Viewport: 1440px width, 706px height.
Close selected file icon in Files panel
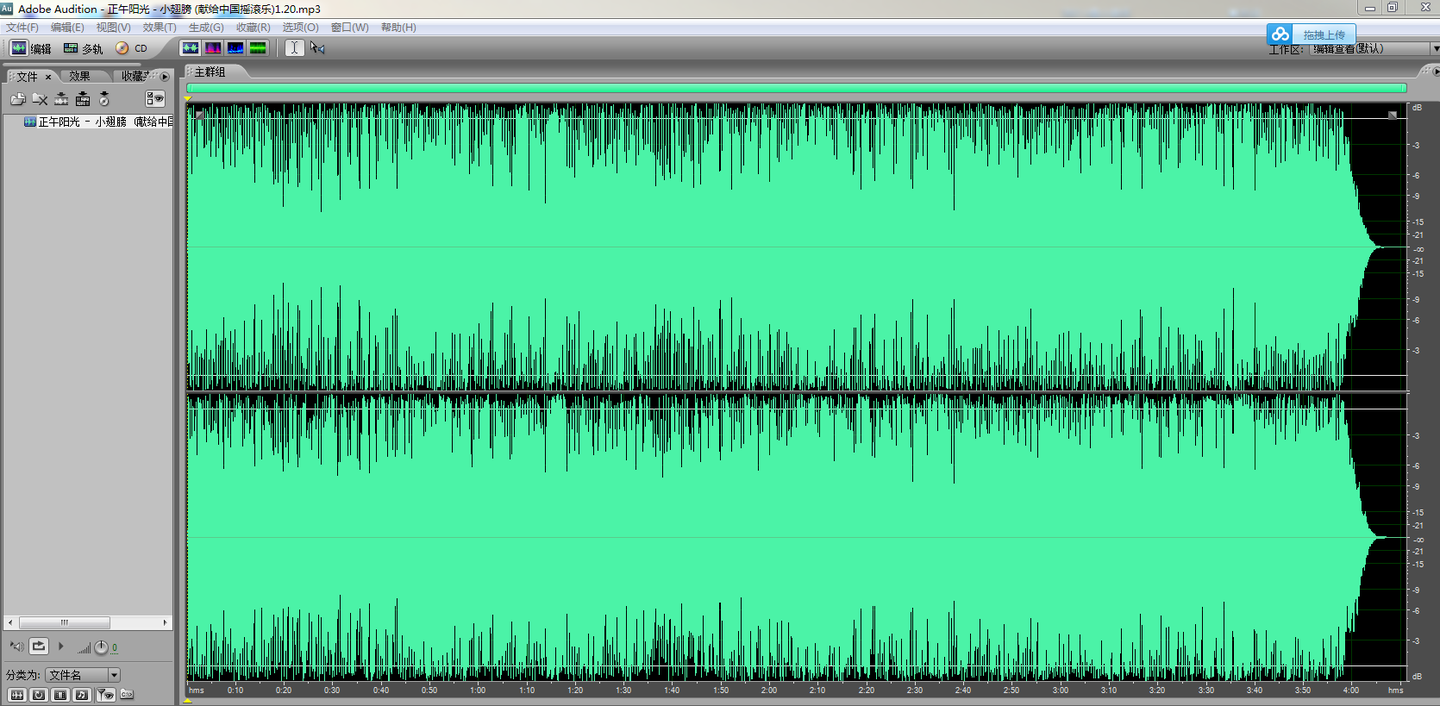point(40,99)
